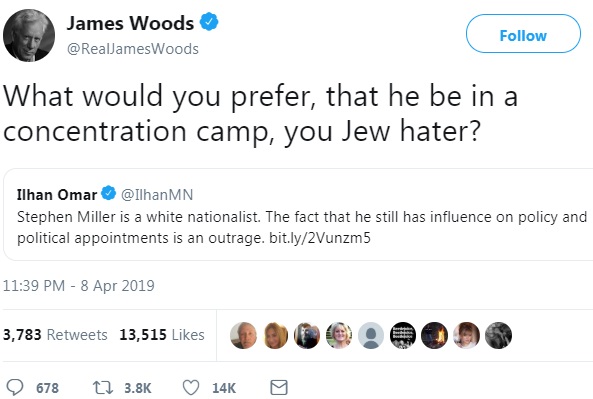View the 3,783 Retweets list

[55, 335]
